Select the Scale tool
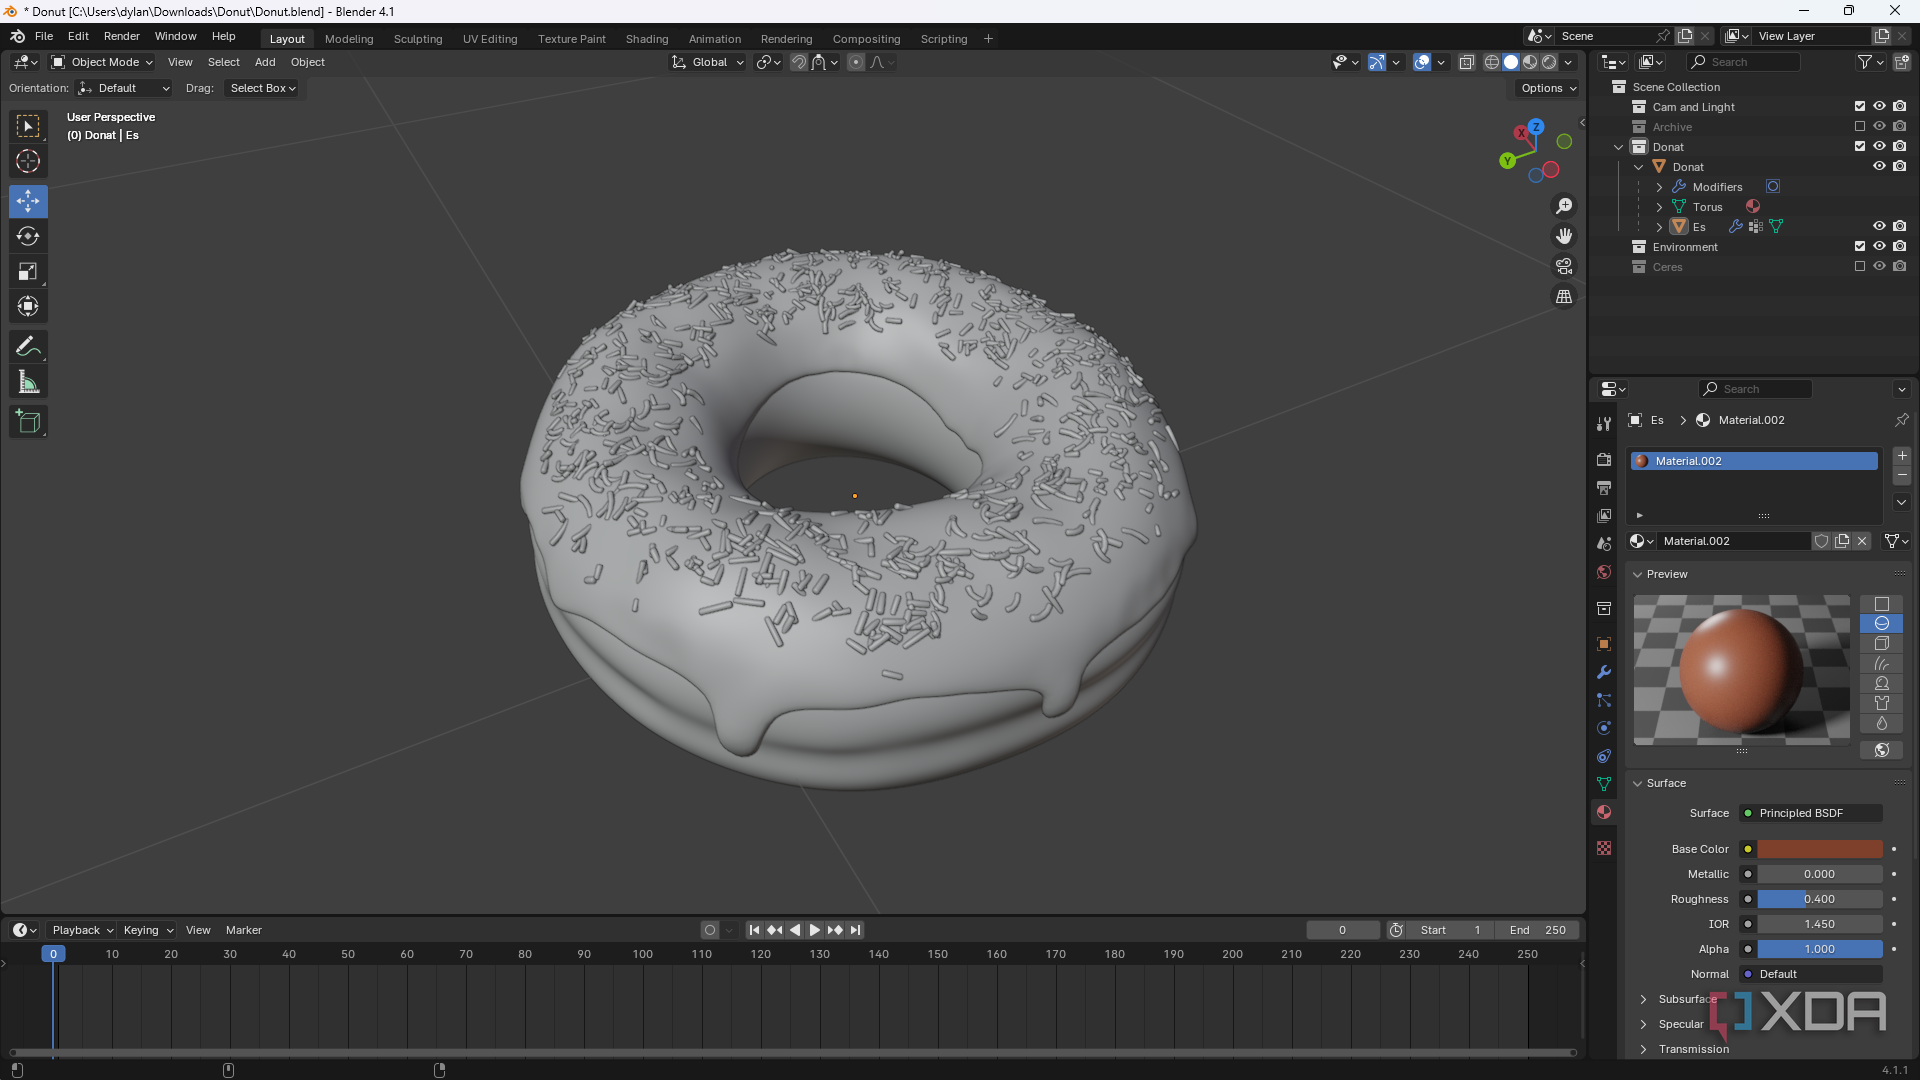 pos(28,272)
